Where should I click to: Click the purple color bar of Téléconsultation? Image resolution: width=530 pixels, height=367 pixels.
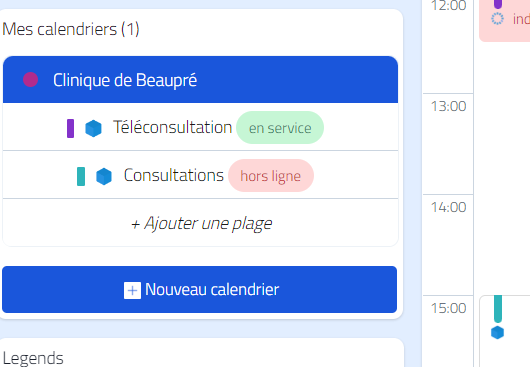point(70,128)
